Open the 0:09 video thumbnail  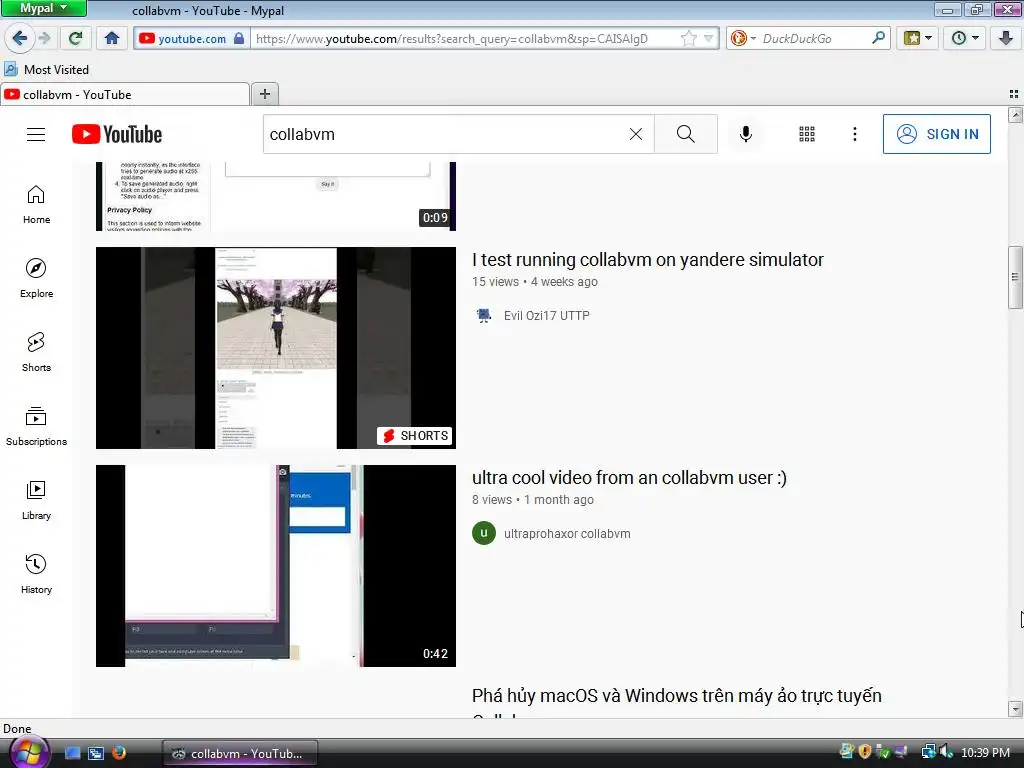(276, 197)
